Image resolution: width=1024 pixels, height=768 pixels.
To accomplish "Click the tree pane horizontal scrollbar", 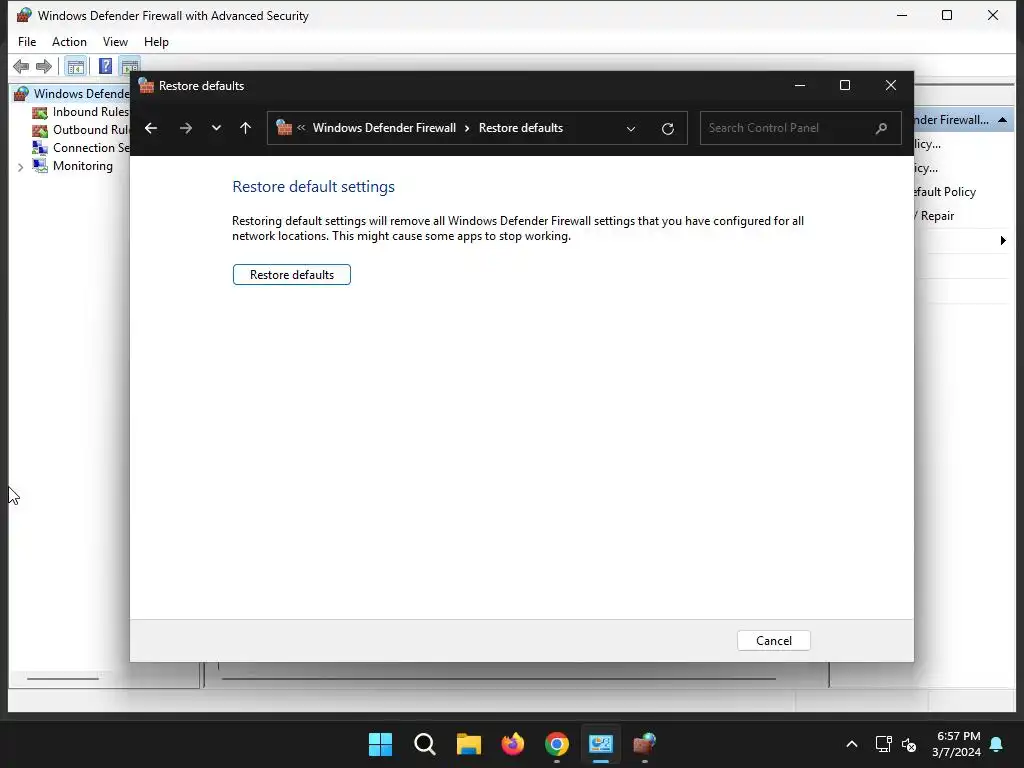I will coord(63,679).
